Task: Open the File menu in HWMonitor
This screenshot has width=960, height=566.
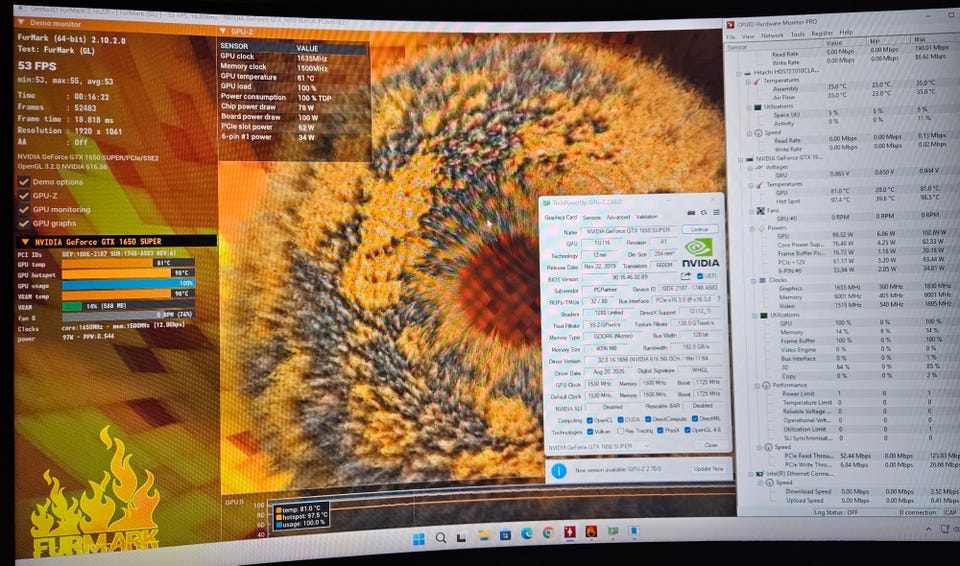Action: [x=731, y=37]
